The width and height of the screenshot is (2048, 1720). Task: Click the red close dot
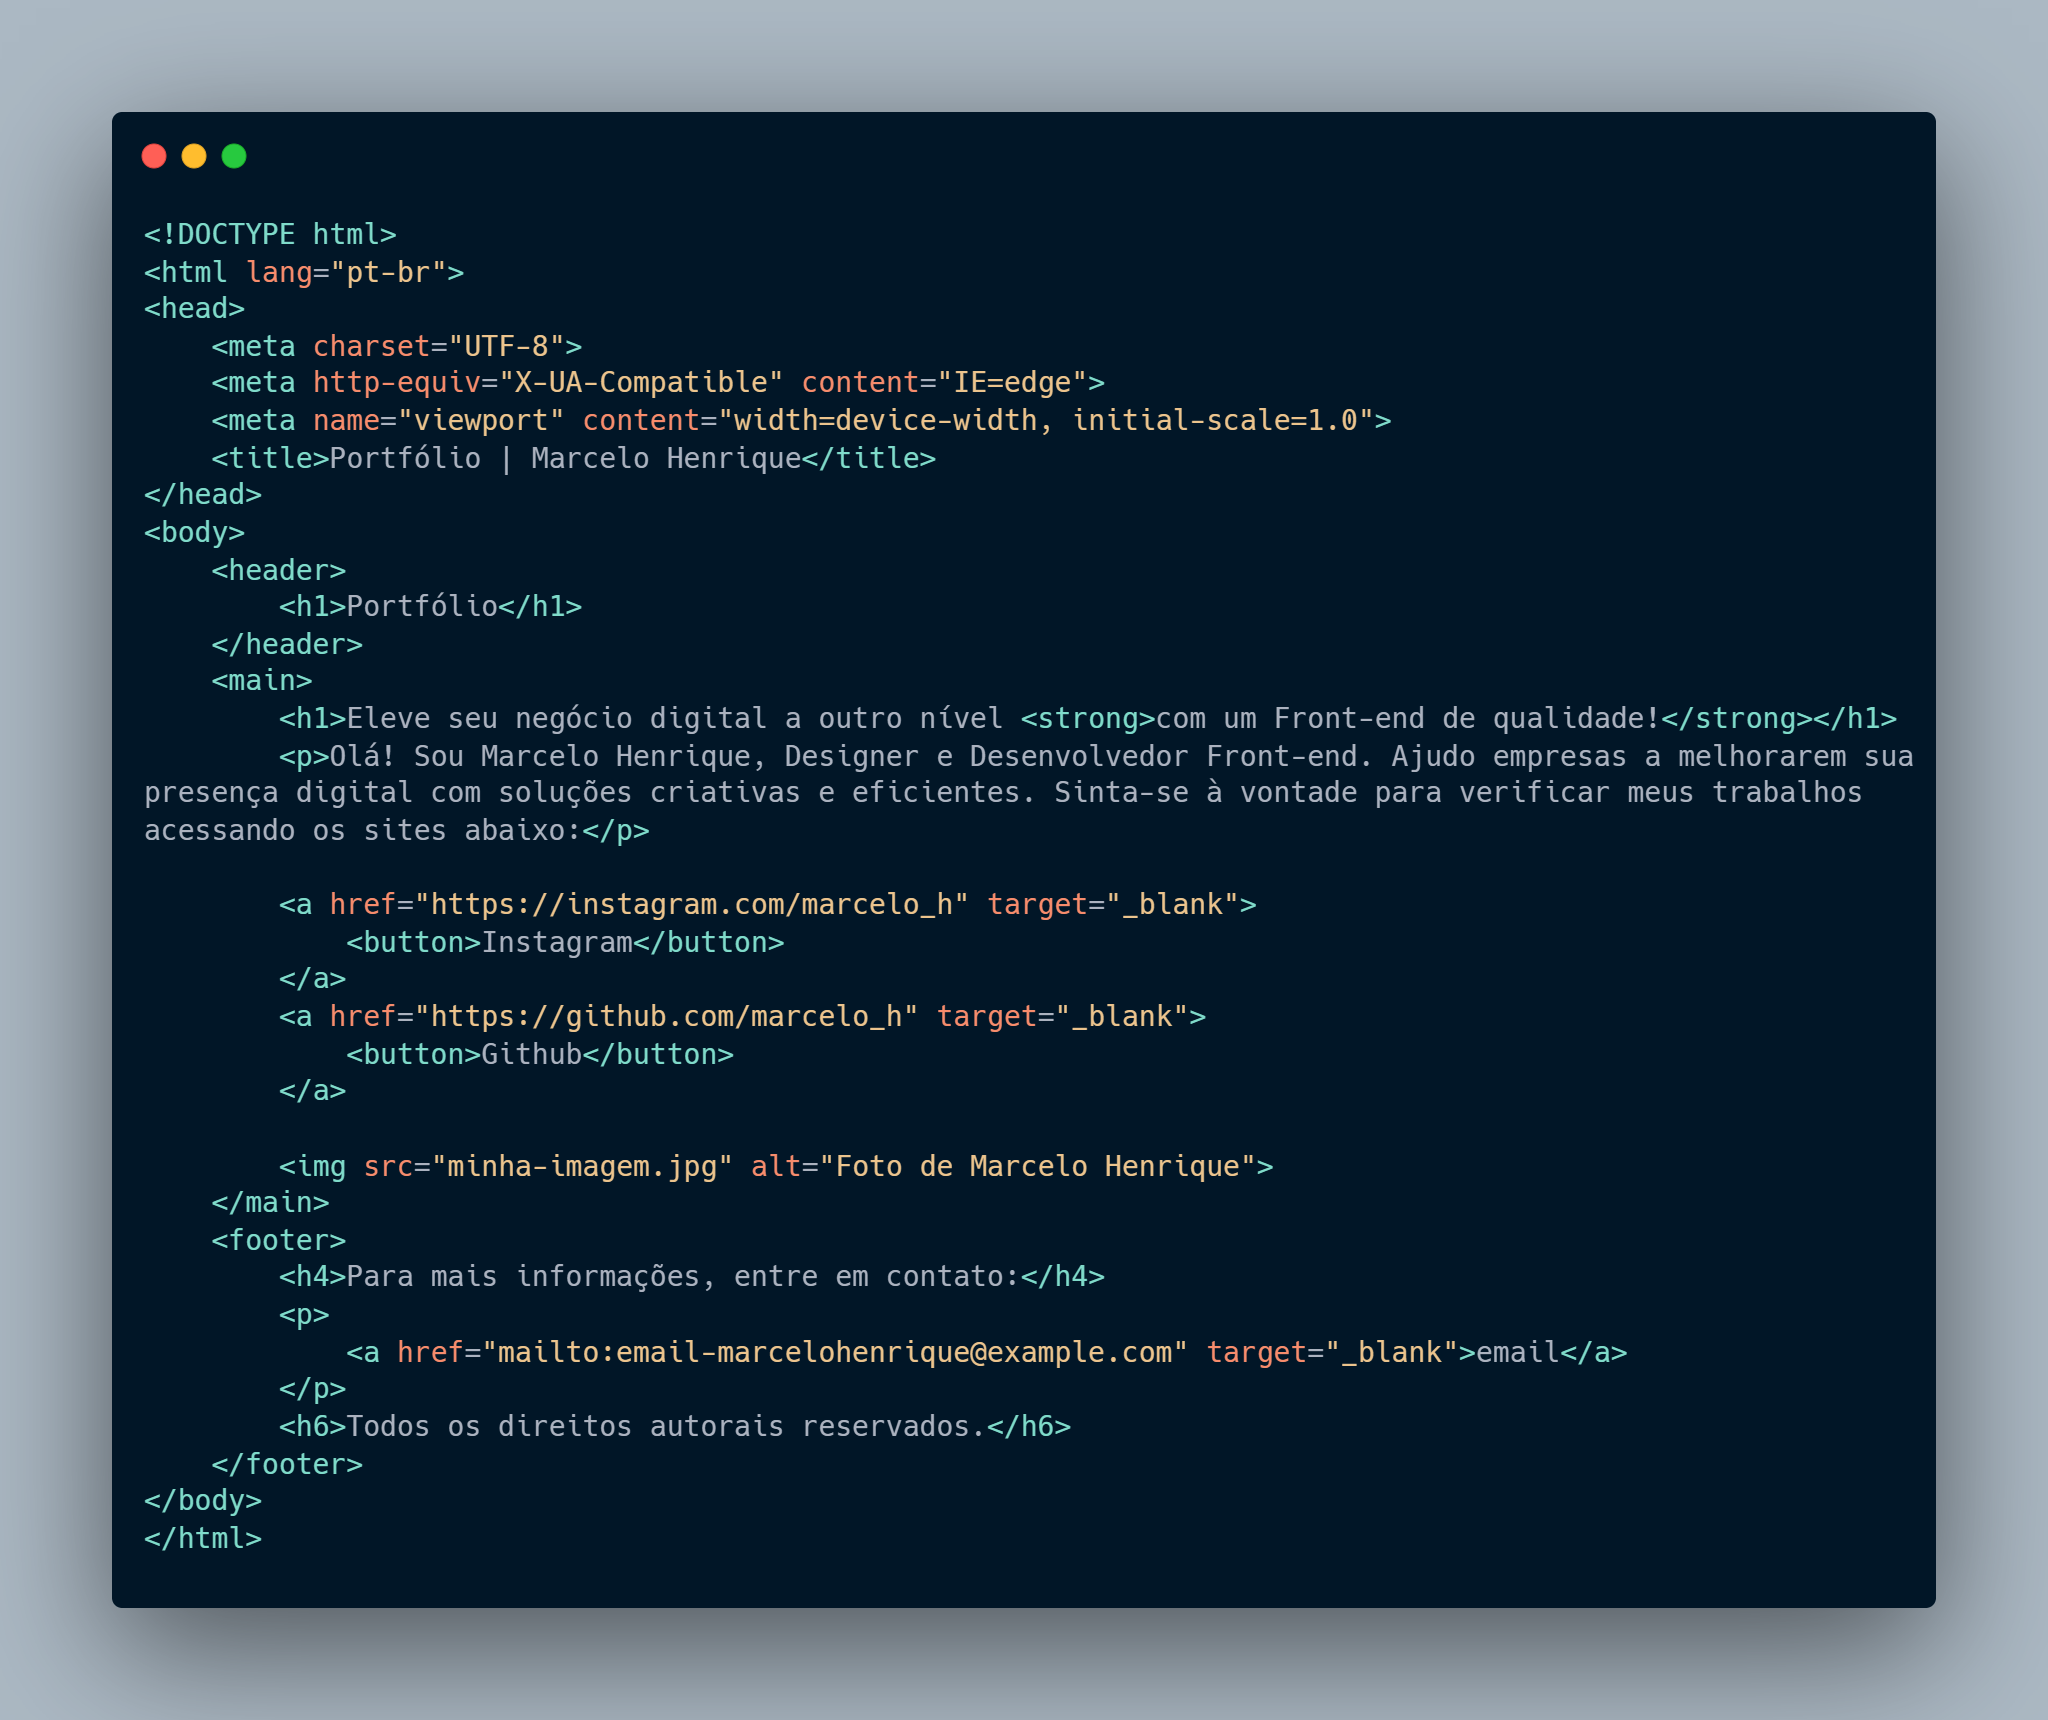coord(154,156)
